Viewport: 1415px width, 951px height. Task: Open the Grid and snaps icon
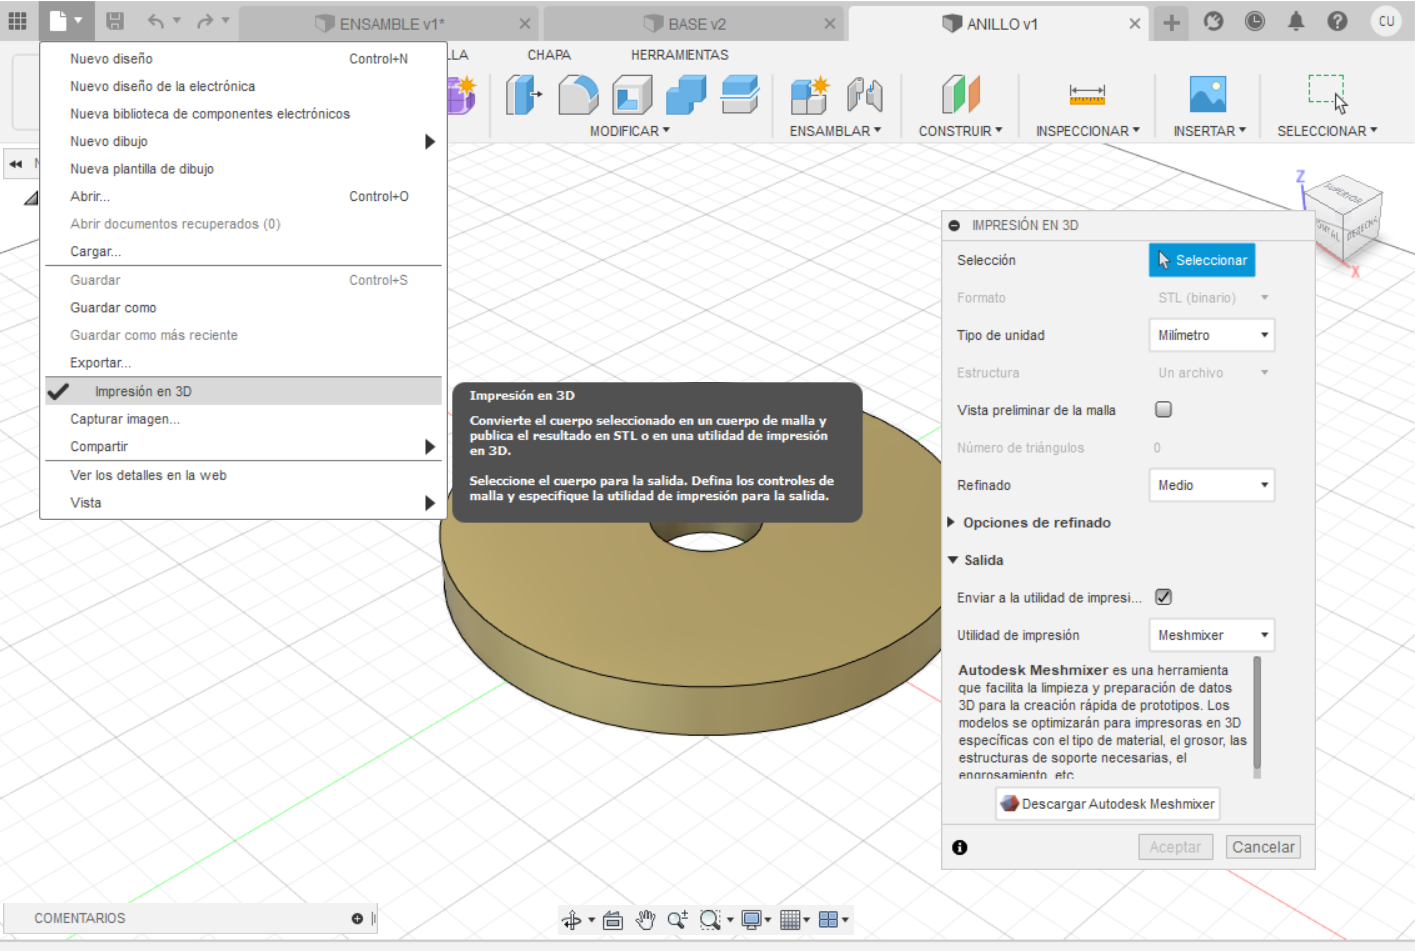point(790,920)
